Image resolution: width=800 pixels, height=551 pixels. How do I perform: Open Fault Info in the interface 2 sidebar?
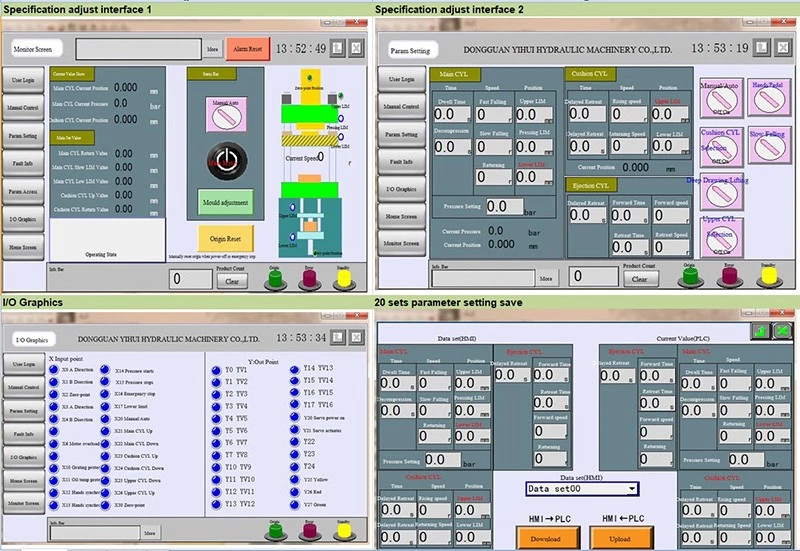tap(401, 161)
